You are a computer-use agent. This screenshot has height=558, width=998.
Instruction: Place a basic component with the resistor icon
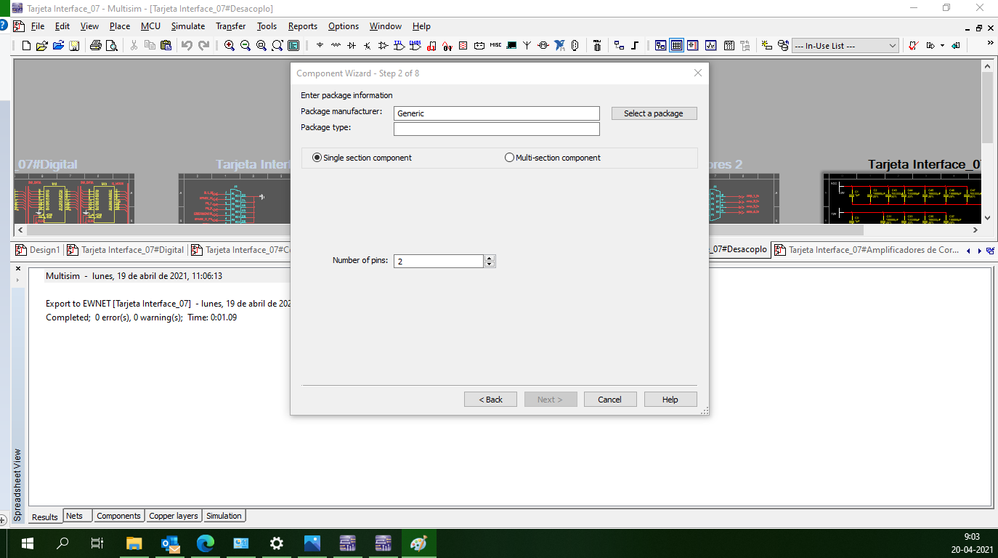pos(335,45)
